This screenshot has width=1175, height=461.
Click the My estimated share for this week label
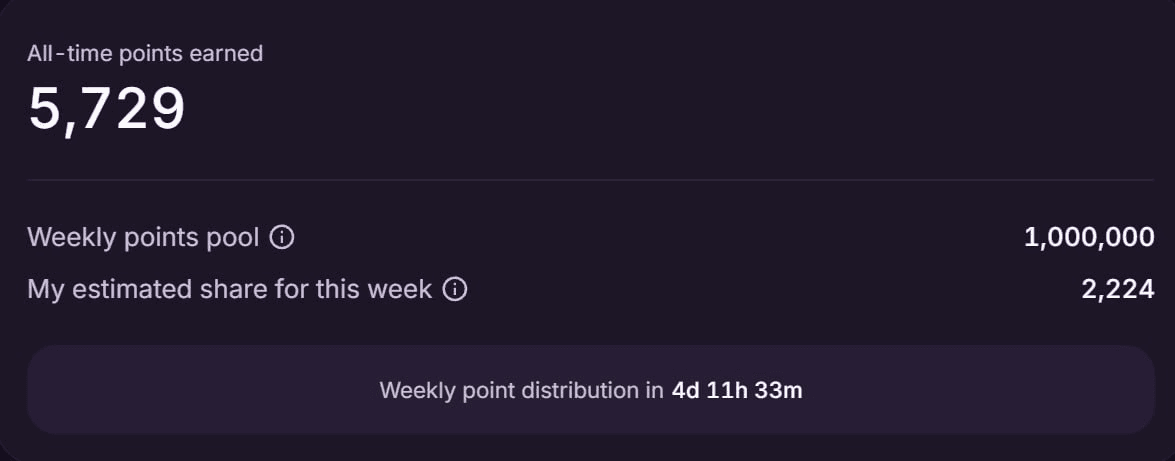[x=229, y=289]
